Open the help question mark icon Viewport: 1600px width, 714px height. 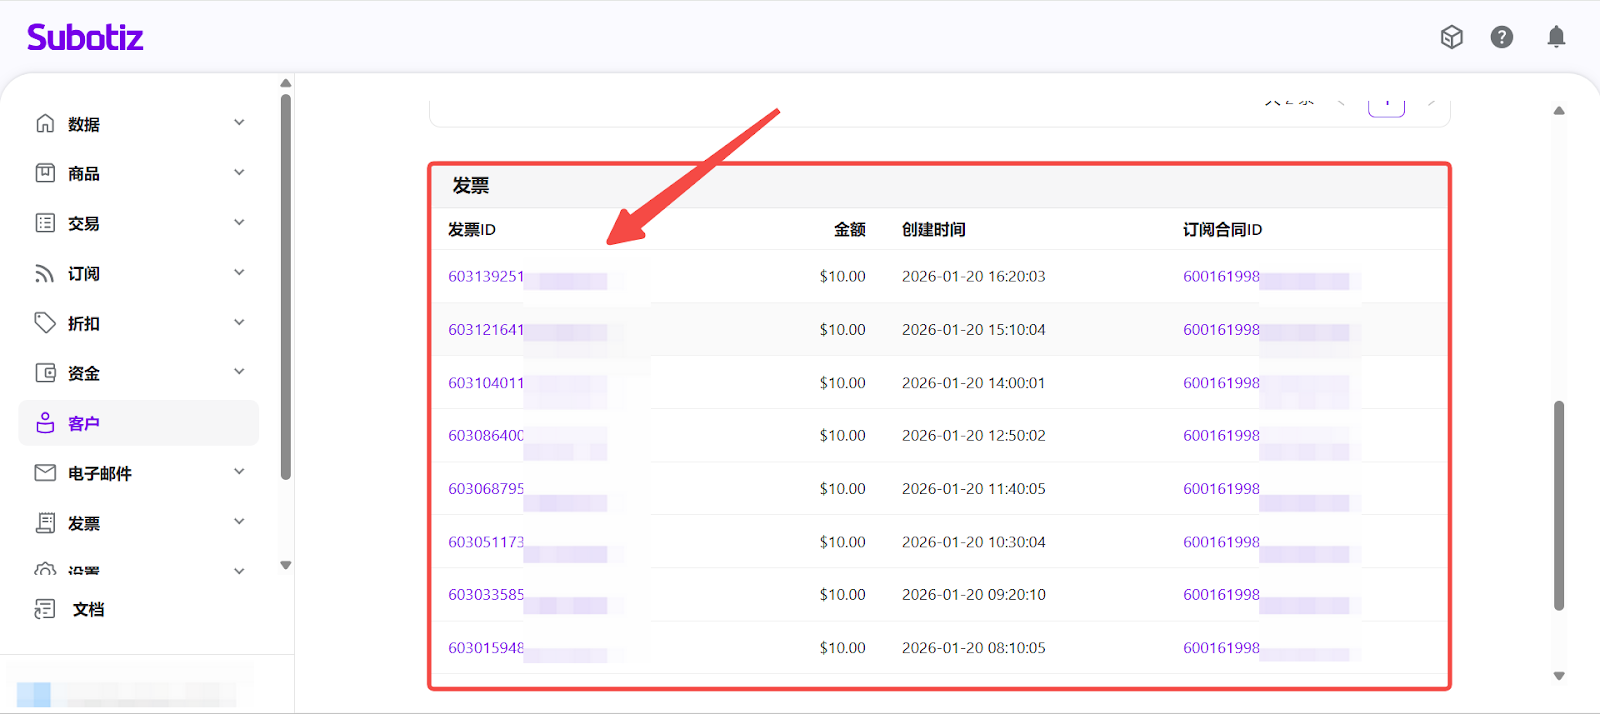[1501, 37]
